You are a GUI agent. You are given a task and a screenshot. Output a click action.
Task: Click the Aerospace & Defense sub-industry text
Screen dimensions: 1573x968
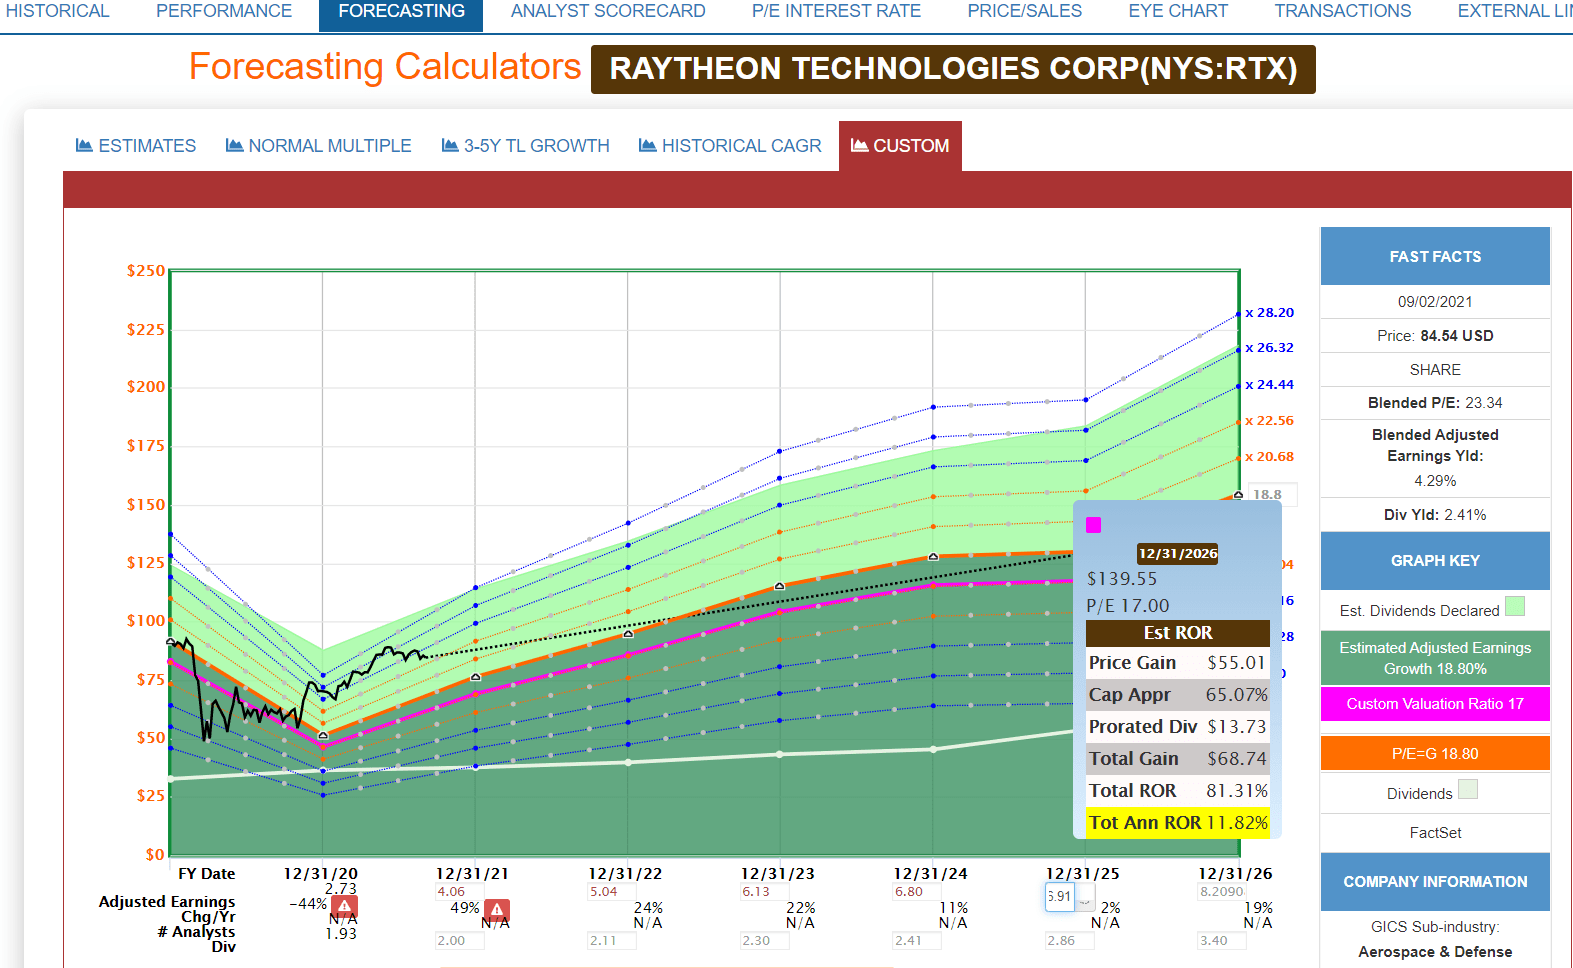click(1435, 952)
